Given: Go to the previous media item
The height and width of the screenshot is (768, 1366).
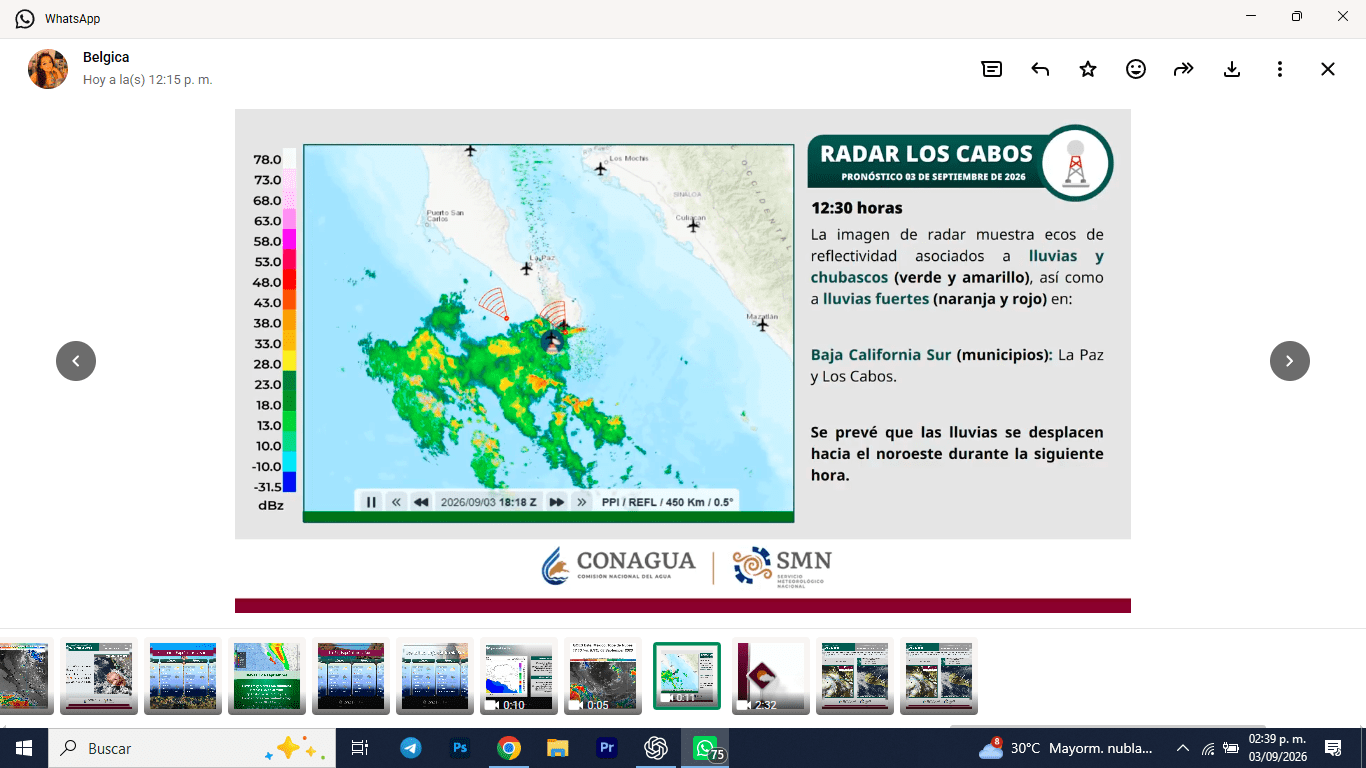Looking at the screenshot, I should click(x=76, y=361).
